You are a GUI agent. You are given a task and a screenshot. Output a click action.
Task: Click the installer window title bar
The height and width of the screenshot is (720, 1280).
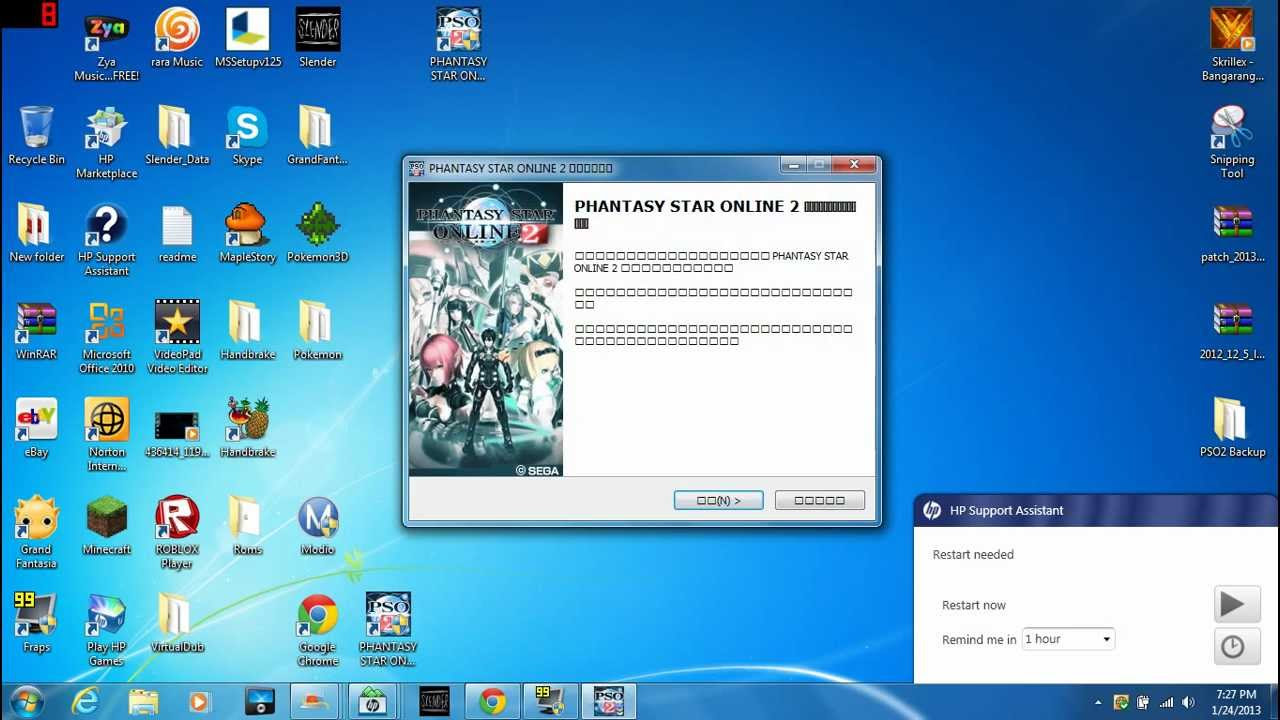click(x=595, y=168)
